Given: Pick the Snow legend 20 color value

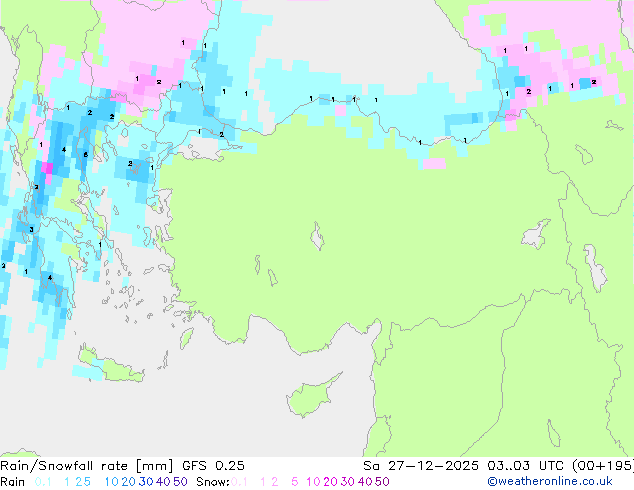Looking at the screenshot, I should [x=330, y=482].
